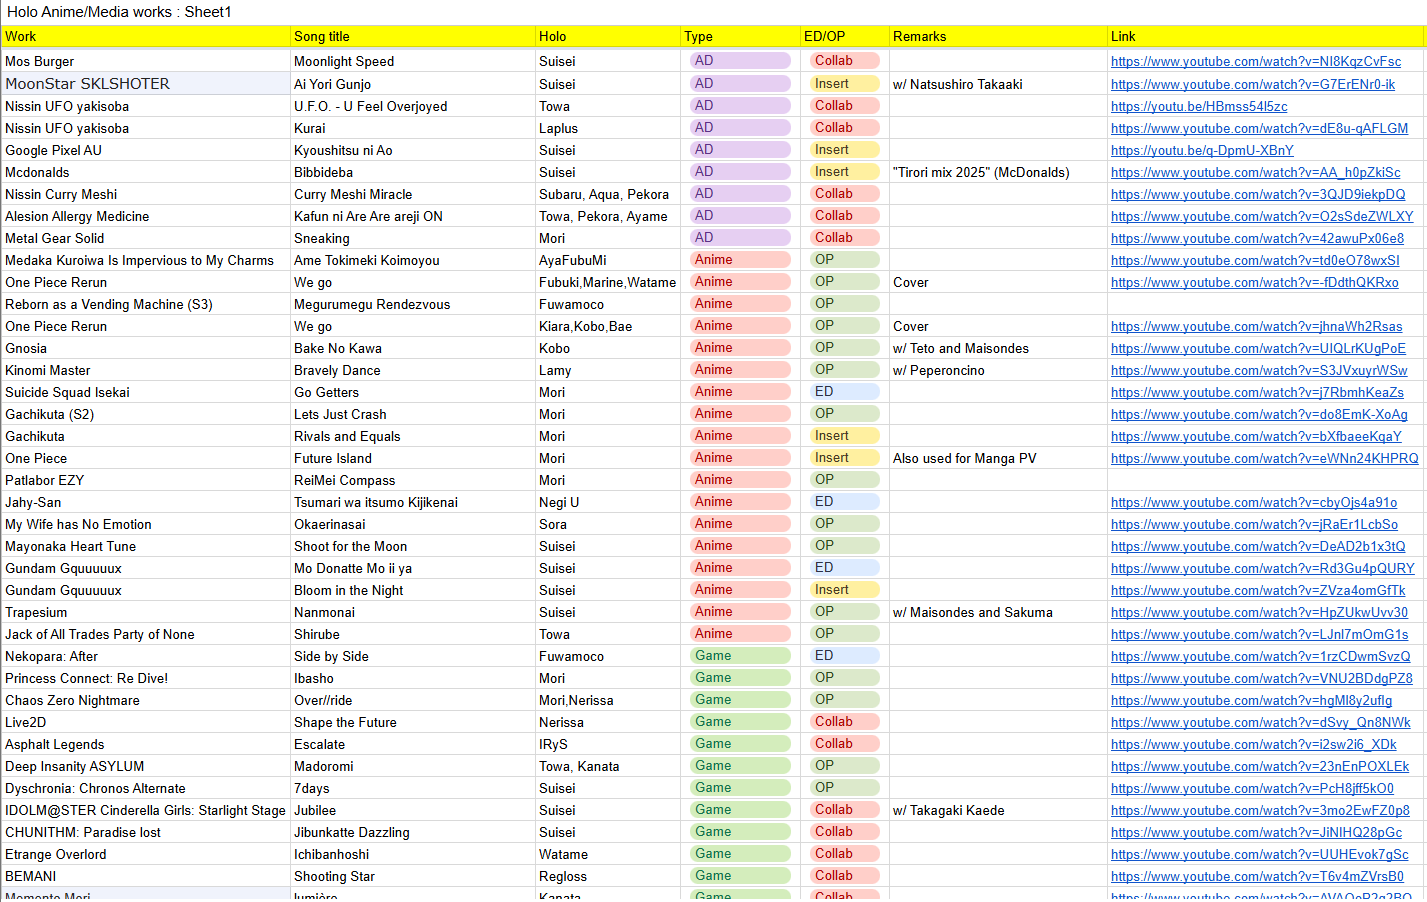Select the "Tirori mix 2025" remarks cell
This screenshot has height=902, width=1427.
click(x=998, y=172)
